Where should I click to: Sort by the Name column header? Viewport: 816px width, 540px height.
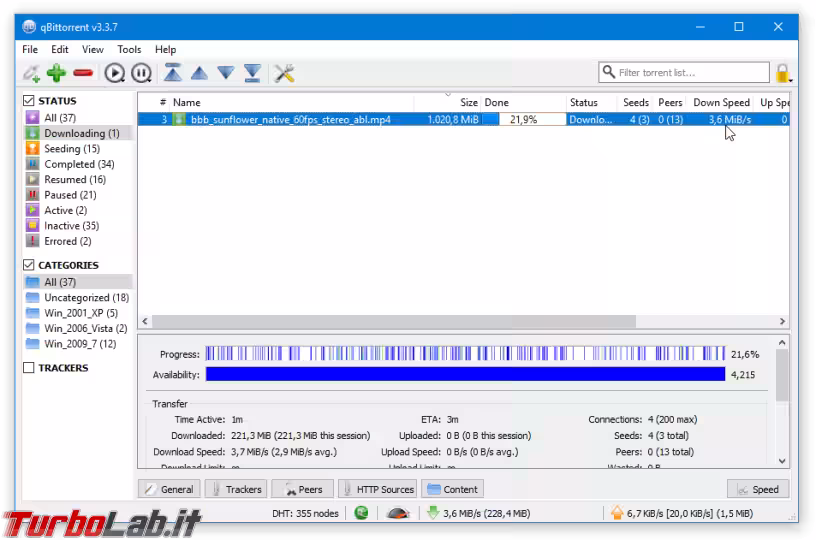click(291, 102)
